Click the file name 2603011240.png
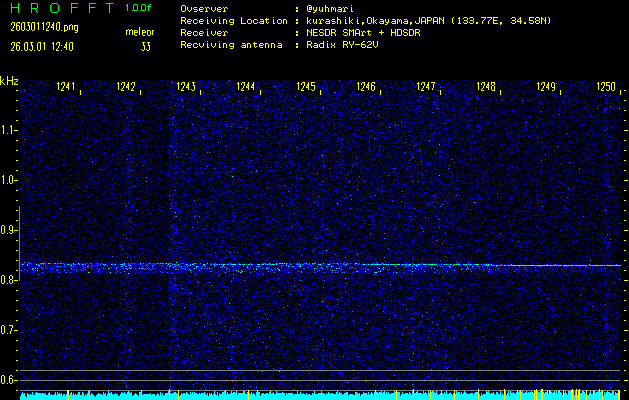Viewport: 629px width, 400px height. coord(44,27)
